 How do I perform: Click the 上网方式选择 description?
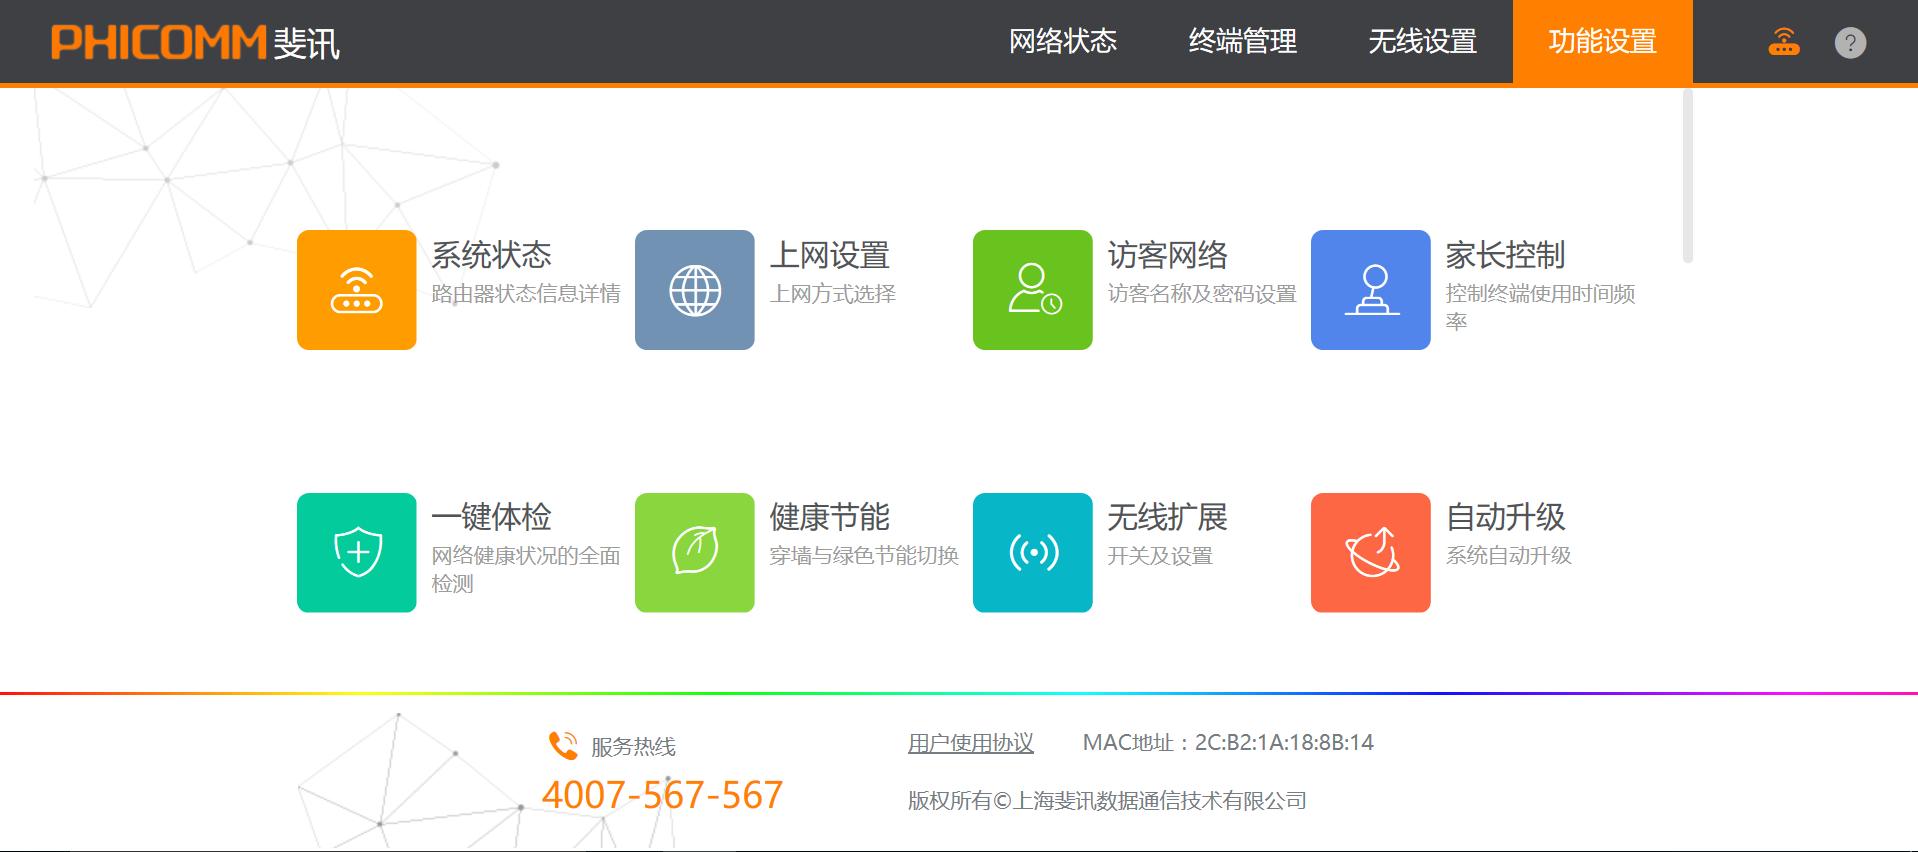(x=832, y=293)
